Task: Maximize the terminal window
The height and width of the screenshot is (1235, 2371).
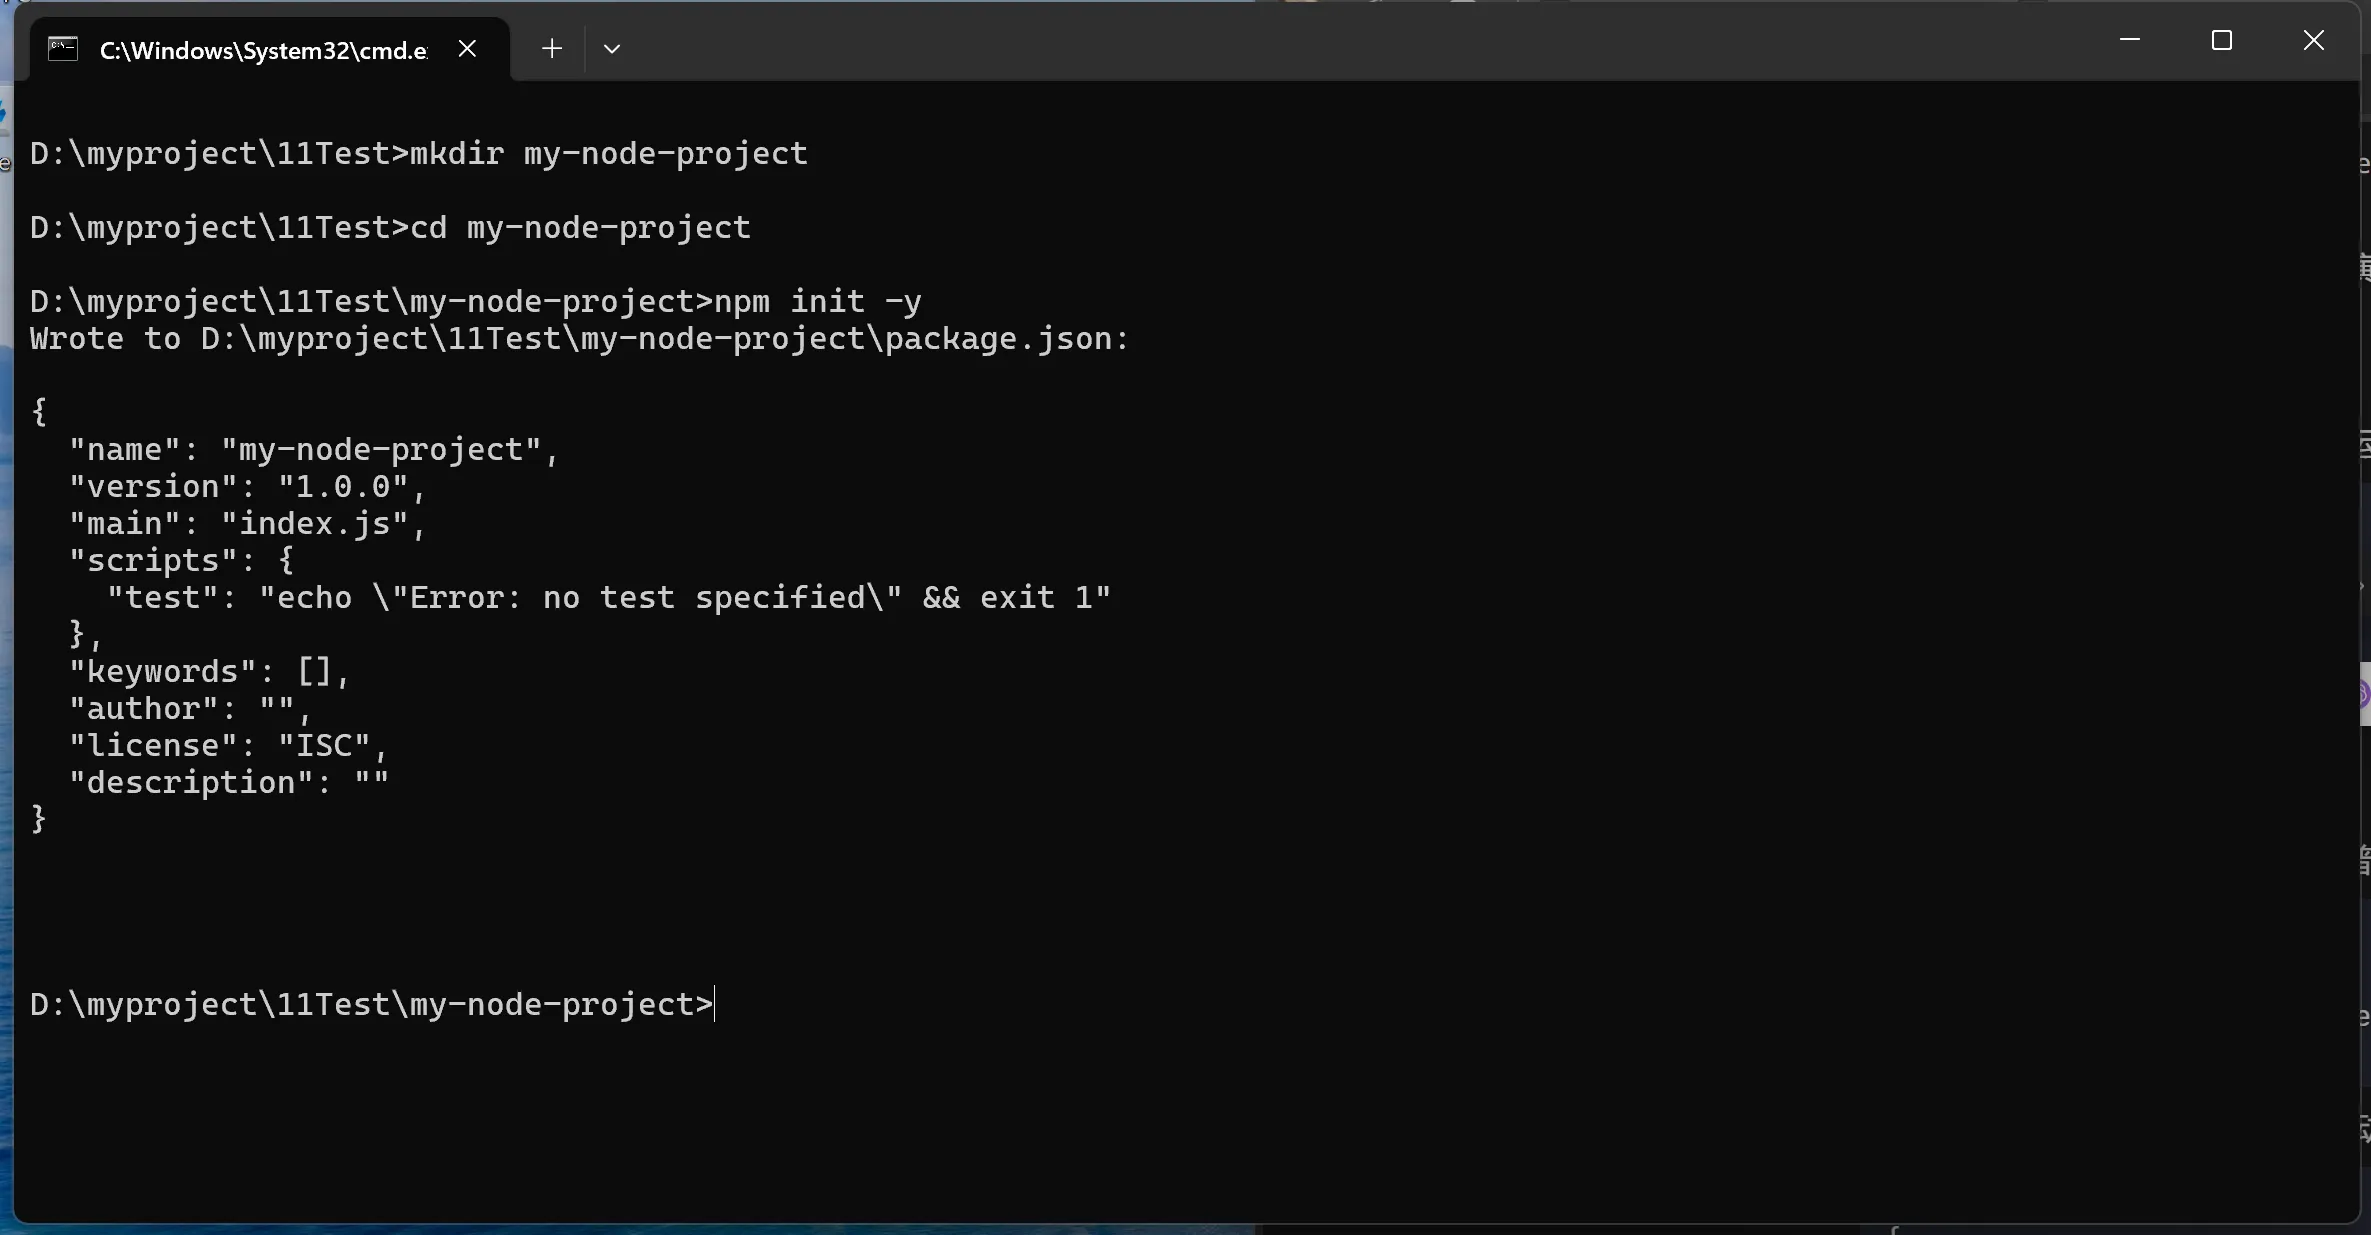Action: [x=2222, y=40]
